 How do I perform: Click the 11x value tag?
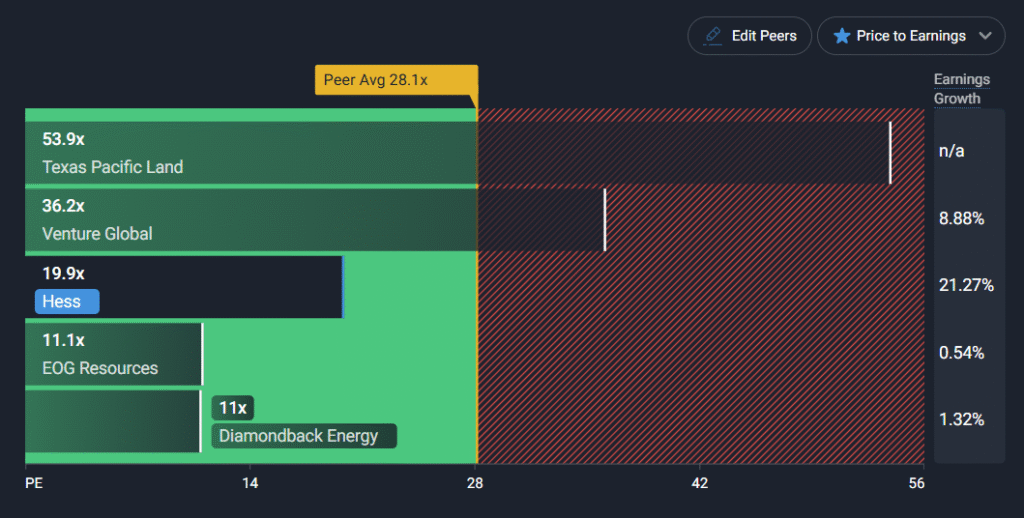pos(232,408)
